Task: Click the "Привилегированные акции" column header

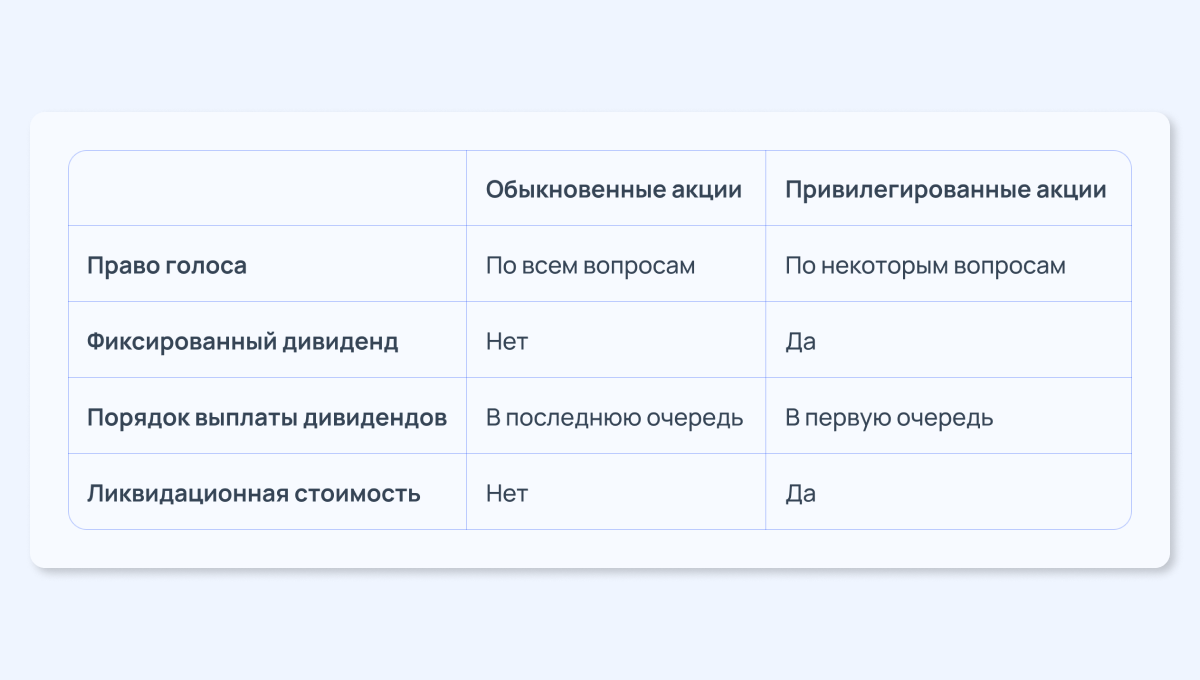Action: [x=945, y=189]
